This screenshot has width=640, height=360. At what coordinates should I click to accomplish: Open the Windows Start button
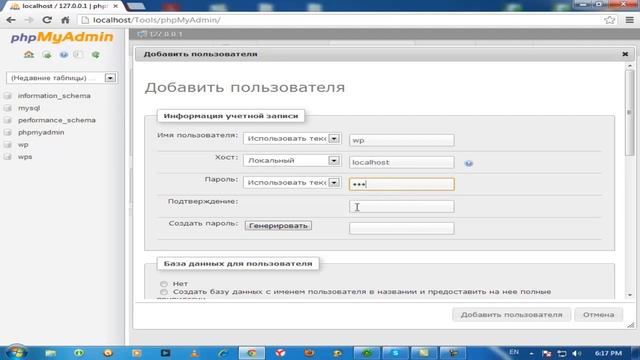coord(16,353)
